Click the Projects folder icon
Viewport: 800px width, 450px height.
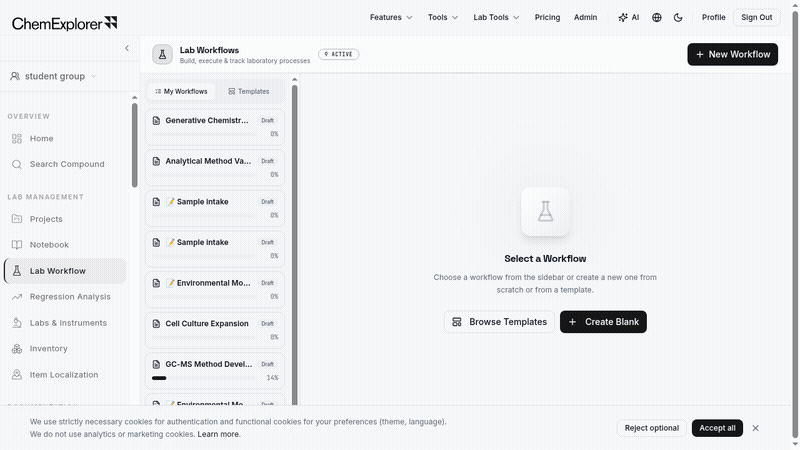(x=17, y=219)
